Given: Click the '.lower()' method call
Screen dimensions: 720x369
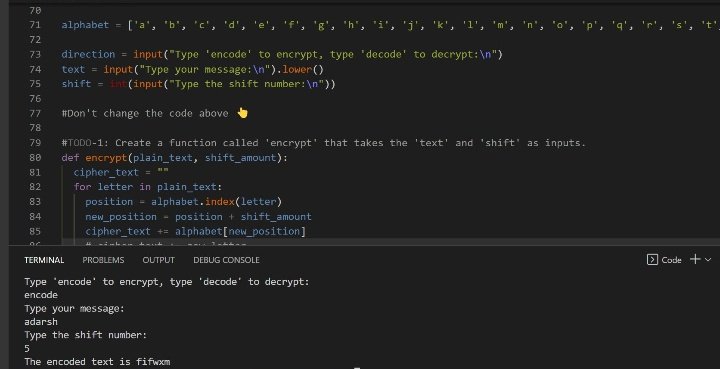Looking at the screenshot, I should 300,69.
